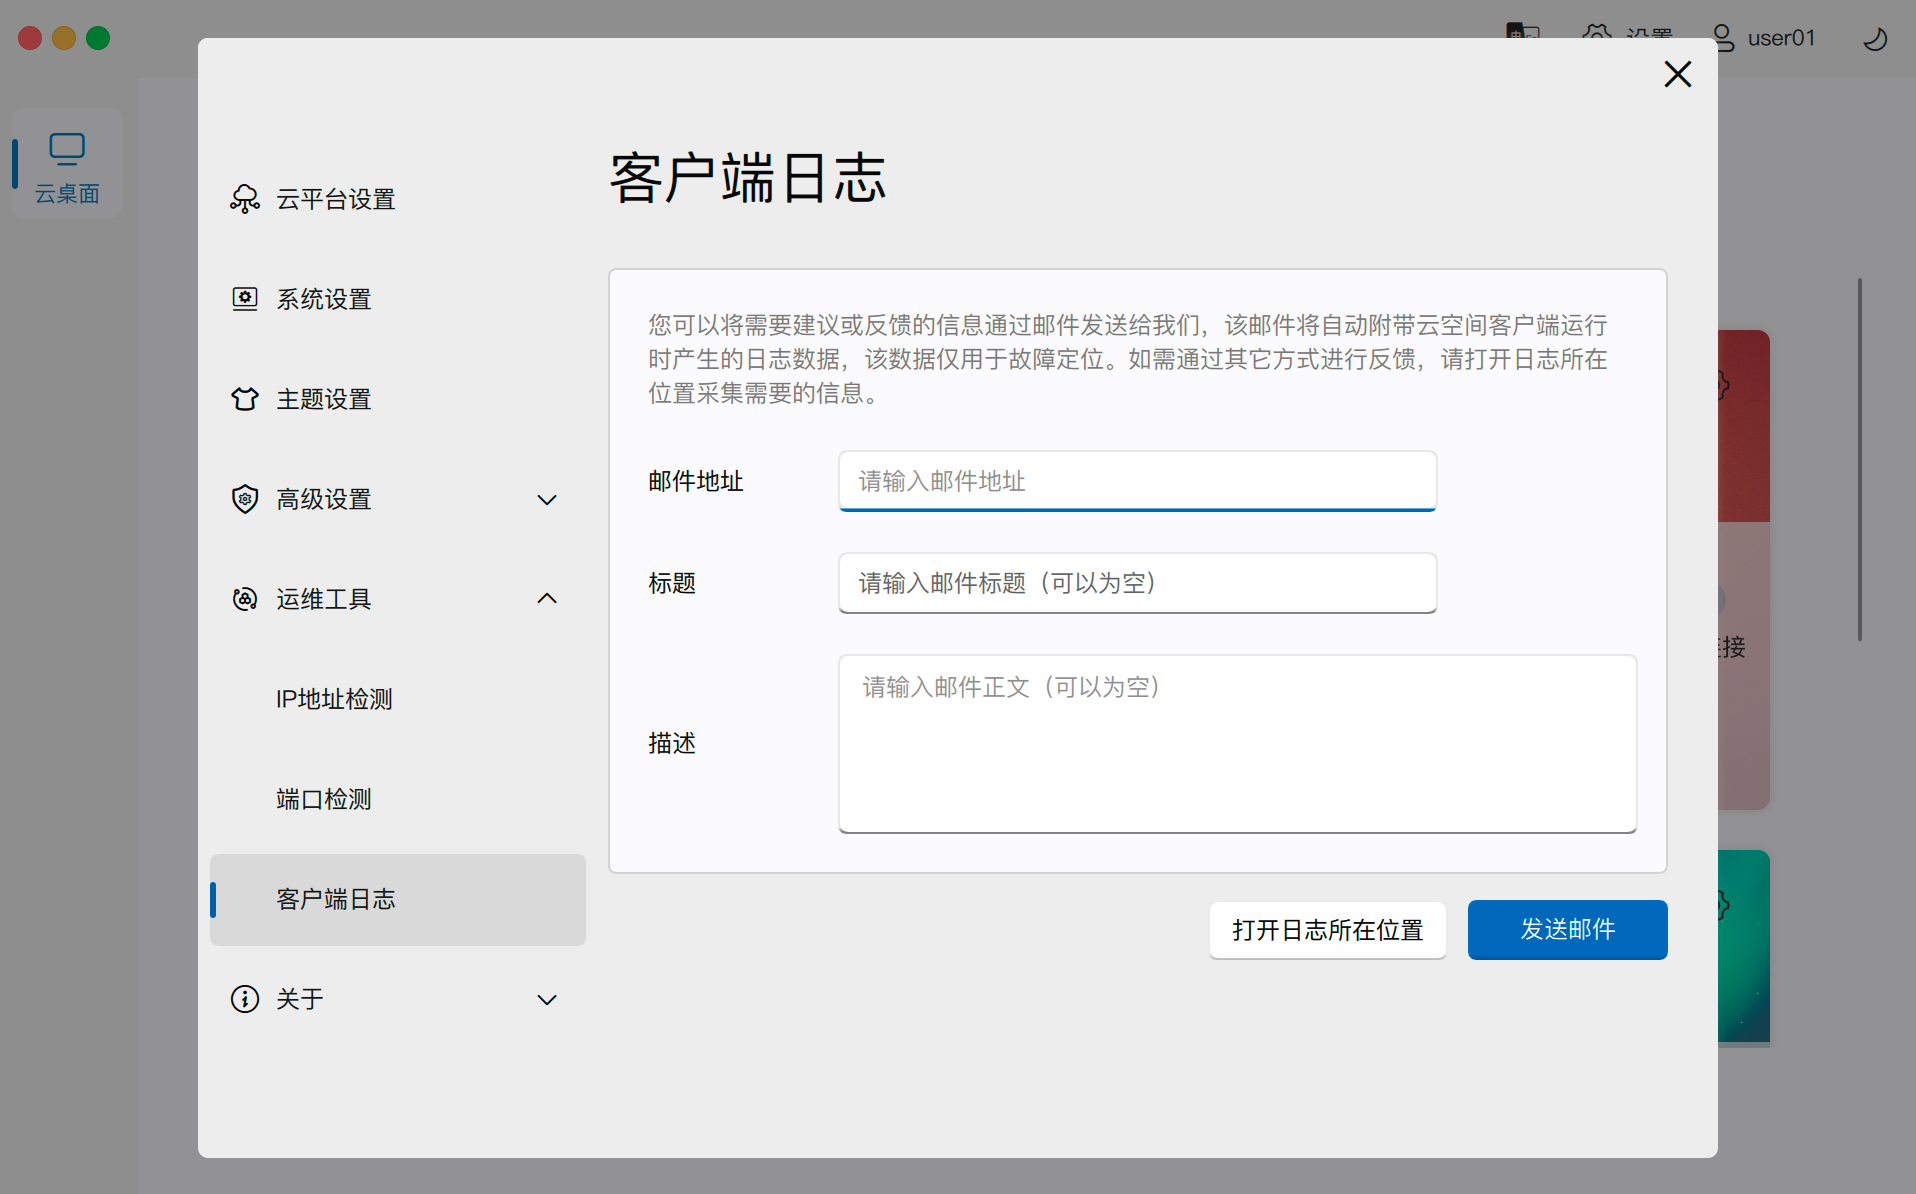
Task: Click the advanced settings shield icon
Action: (x=245, y=499)
